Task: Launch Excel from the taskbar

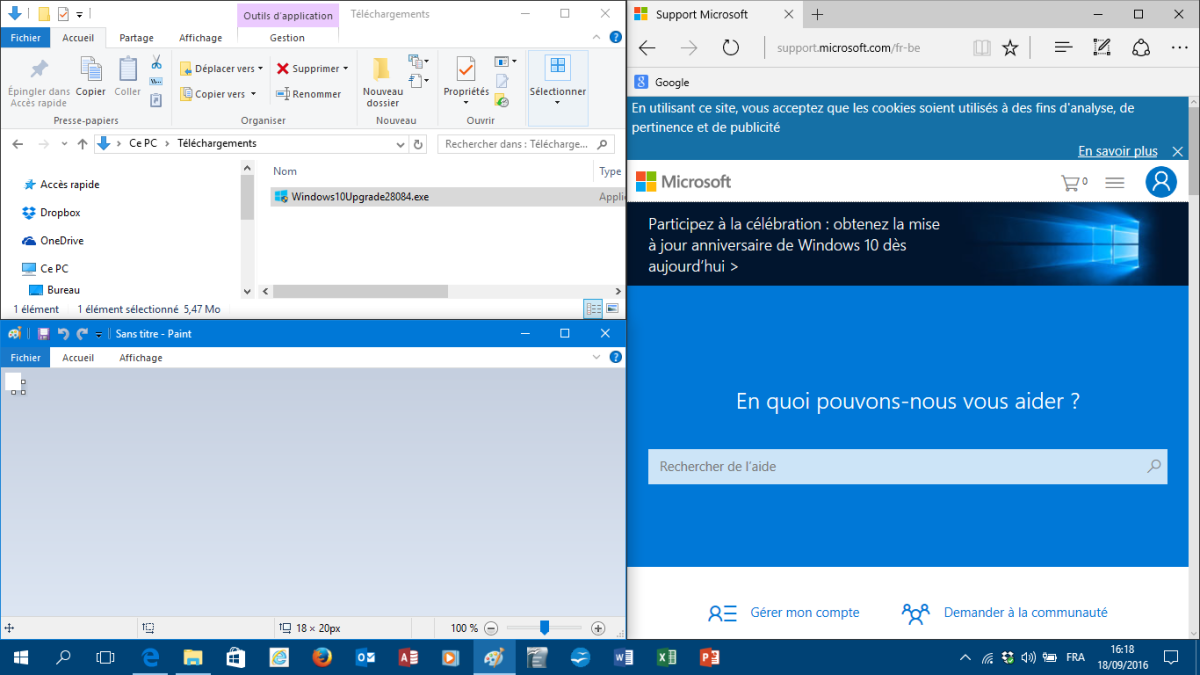Action: click(x=666, y=657)
